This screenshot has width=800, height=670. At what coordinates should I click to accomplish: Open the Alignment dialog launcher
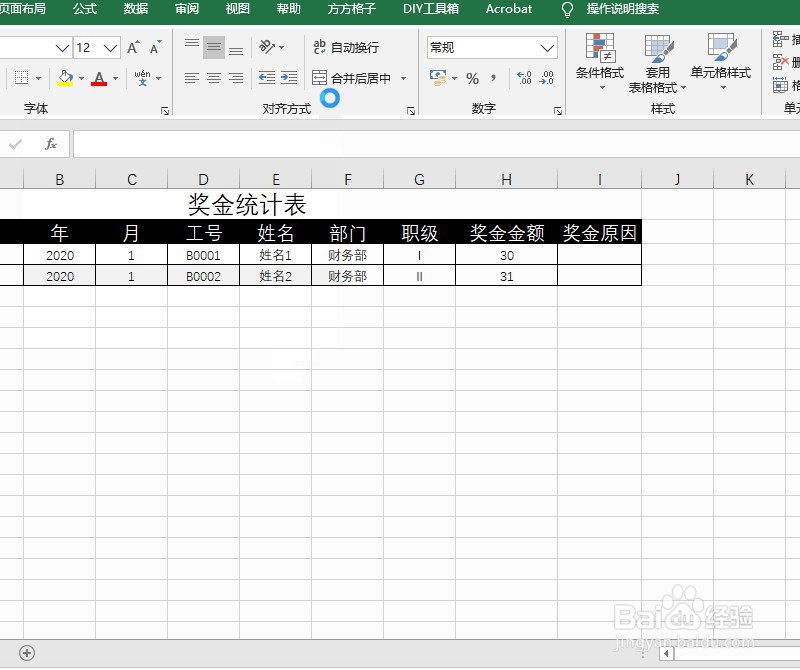point(410,112)
